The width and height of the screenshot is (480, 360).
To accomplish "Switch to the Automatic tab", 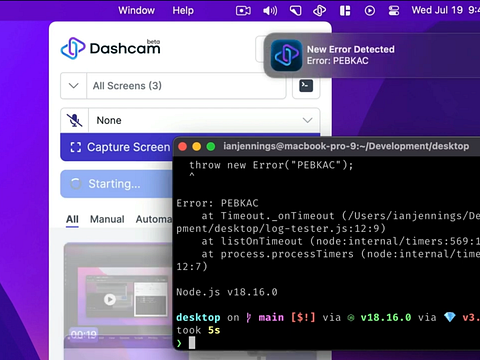I will pyautogui.click(x=154, y=219).
